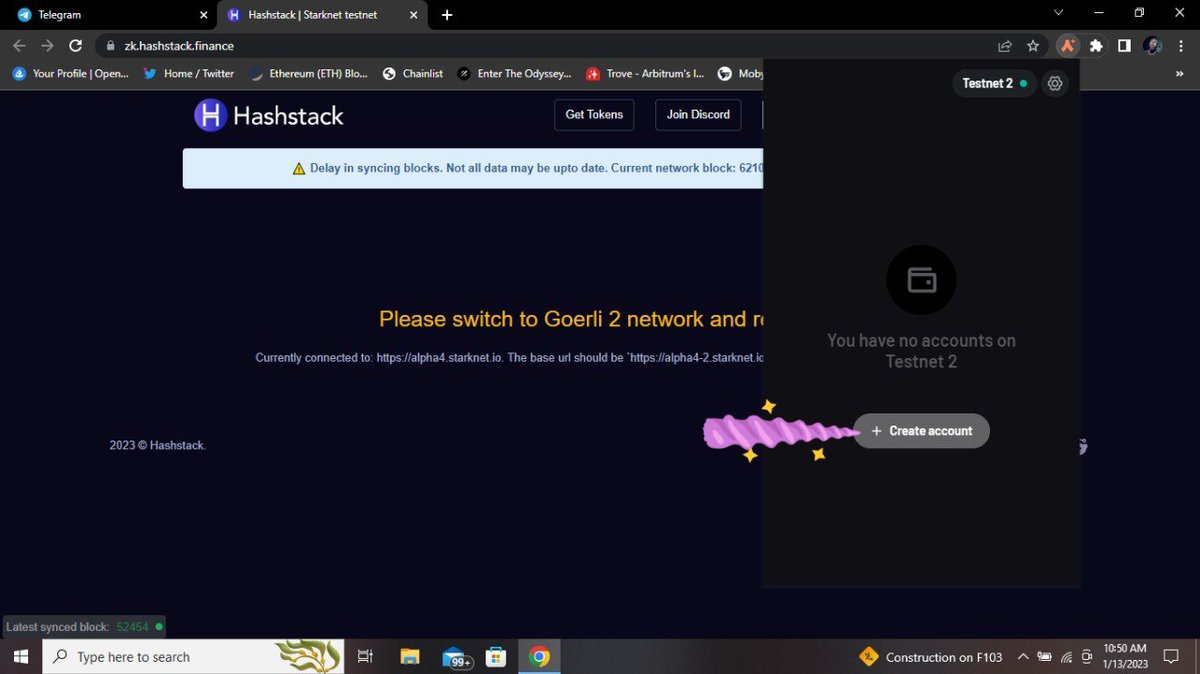
Task: Click the sync delay warning banner
Action: [472, 168]
